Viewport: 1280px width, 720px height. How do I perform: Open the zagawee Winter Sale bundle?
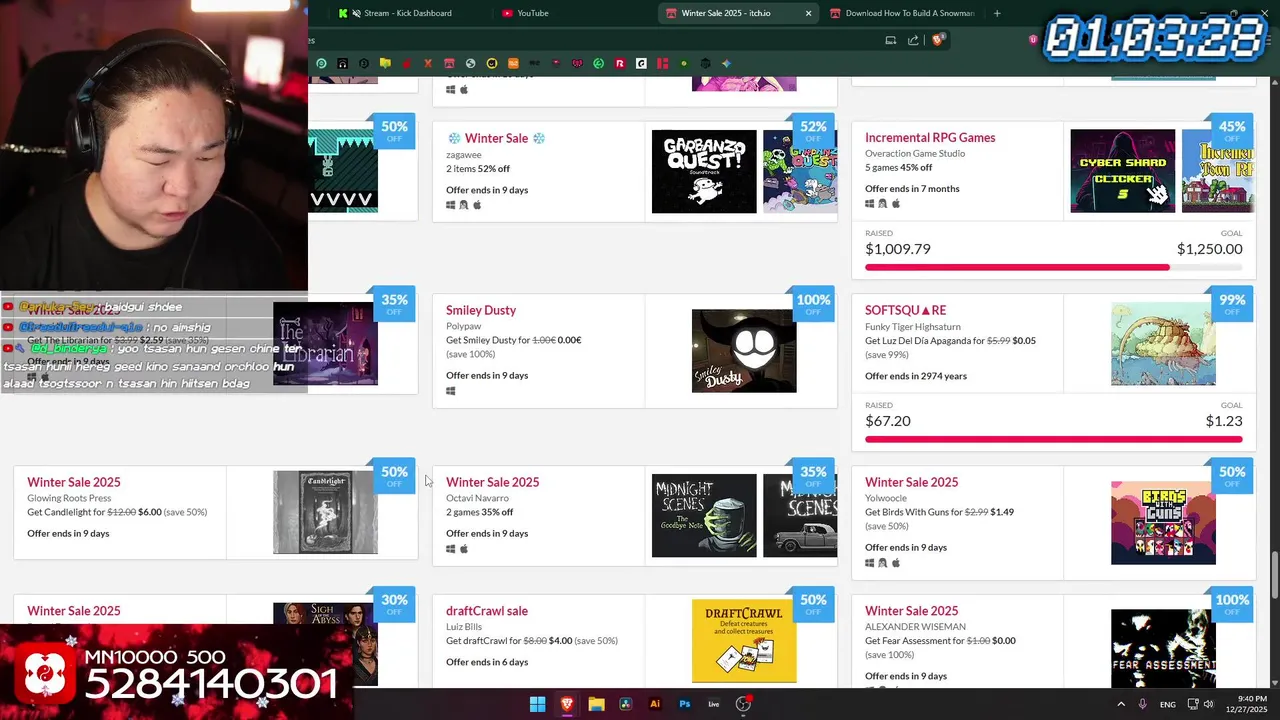point(496,138)
